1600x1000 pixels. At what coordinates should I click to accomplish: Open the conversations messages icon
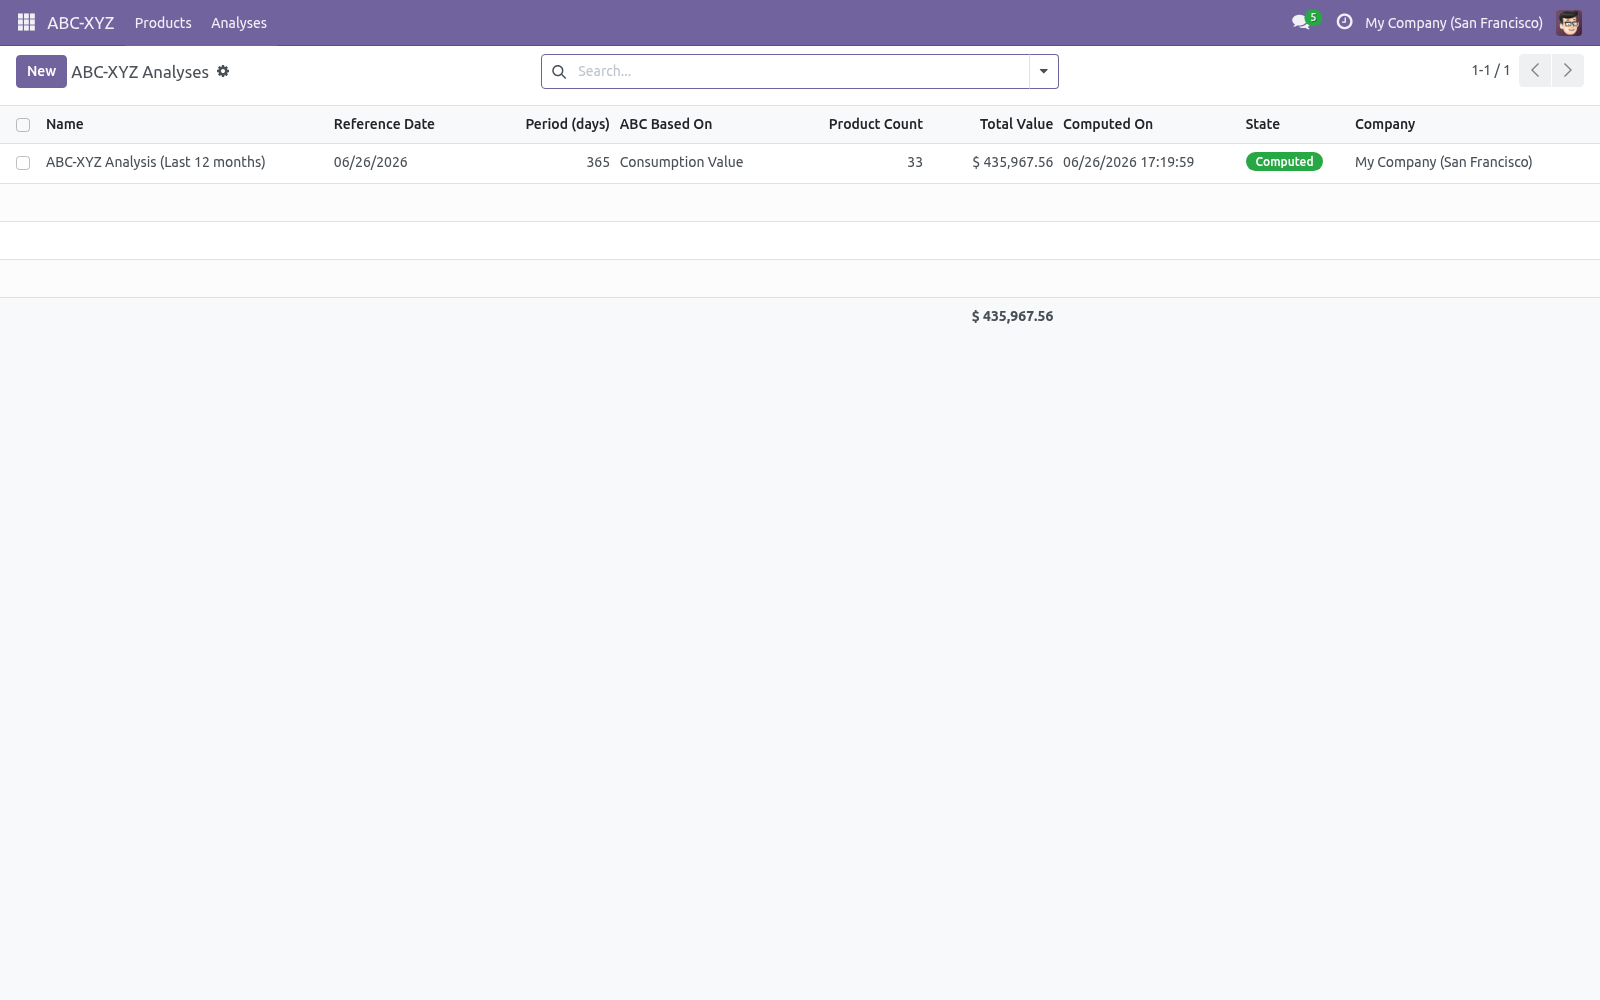click(1300, 22)
